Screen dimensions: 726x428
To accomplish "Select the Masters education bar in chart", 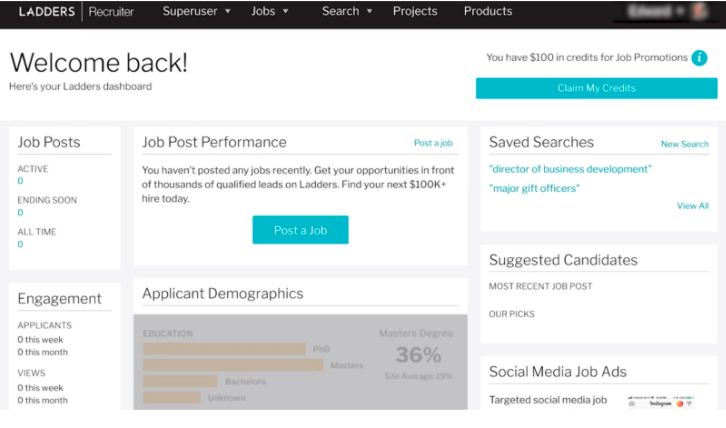I will pos(233,365).
